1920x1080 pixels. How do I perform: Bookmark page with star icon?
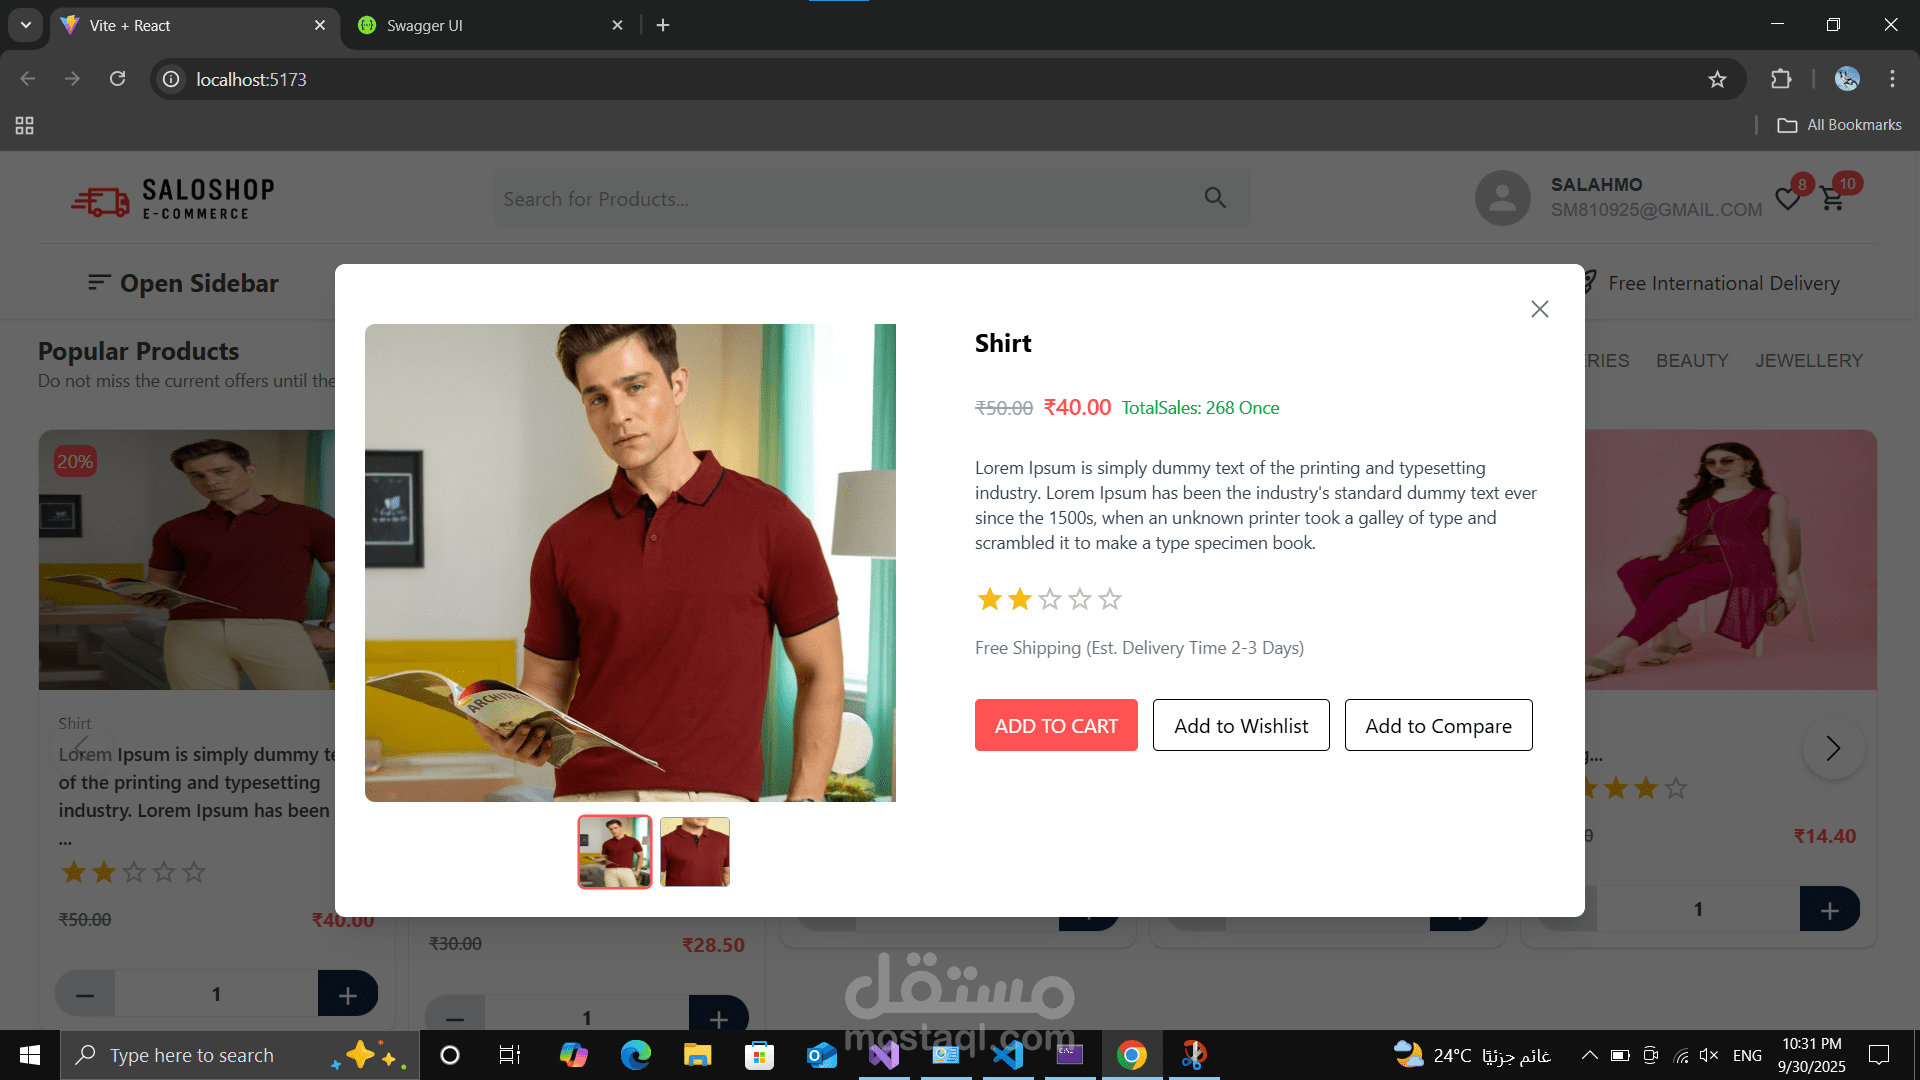pyautogui.click(x=1717, y=79)
